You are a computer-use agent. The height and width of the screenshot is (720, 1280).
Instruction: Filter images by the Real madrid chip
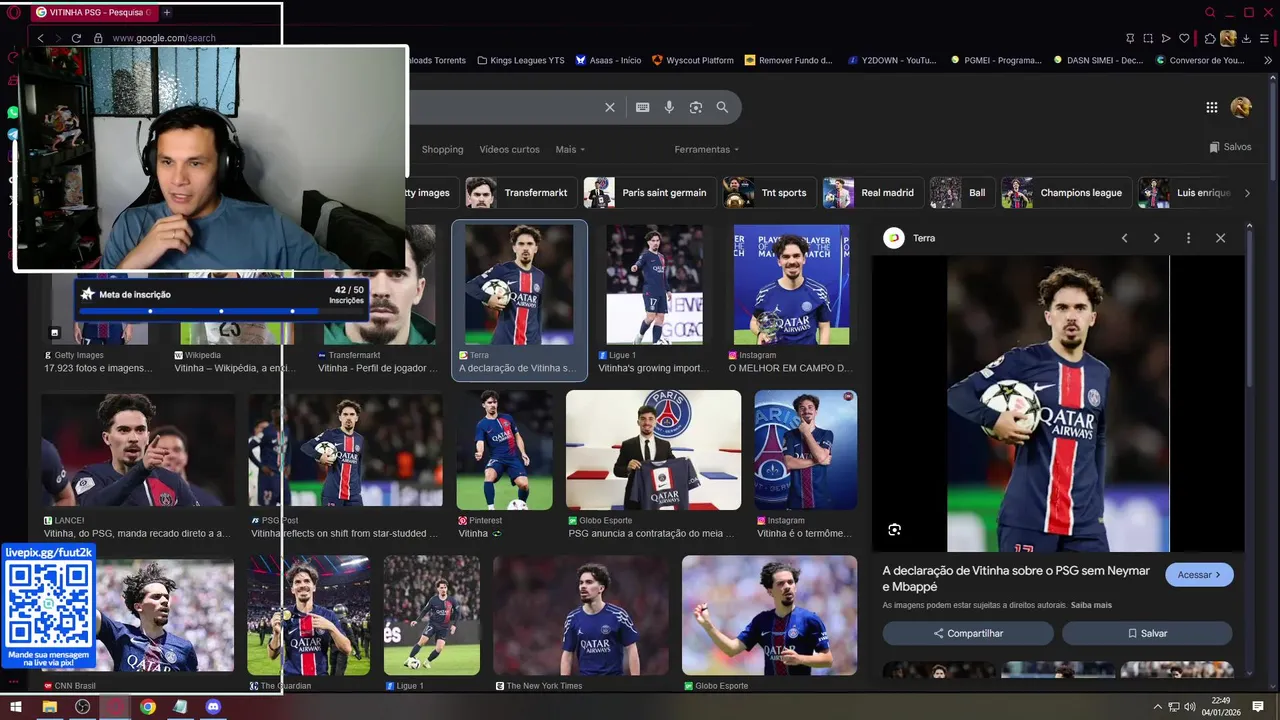tap(872, 193)
